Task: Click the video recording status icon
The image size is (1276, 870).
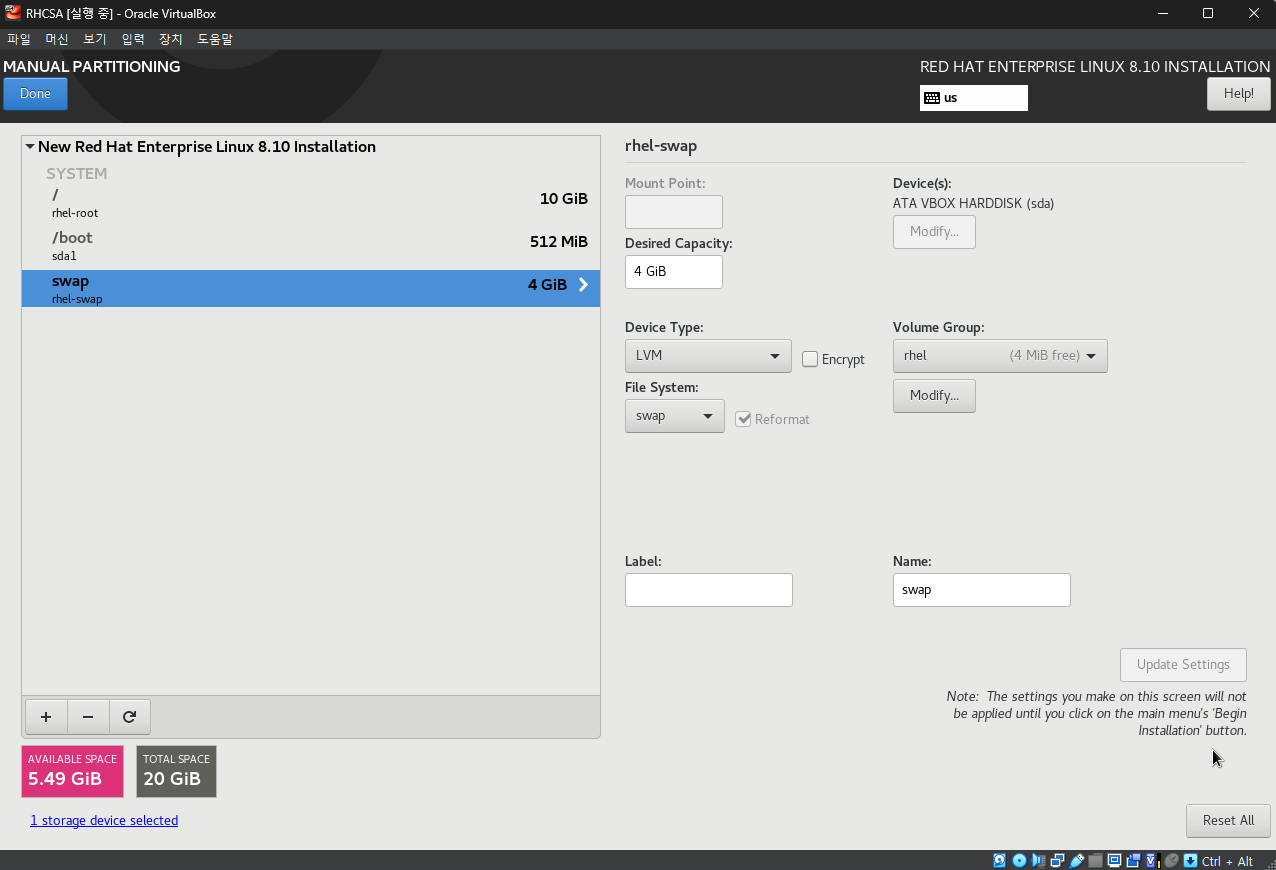Action: pos(1134,861)
